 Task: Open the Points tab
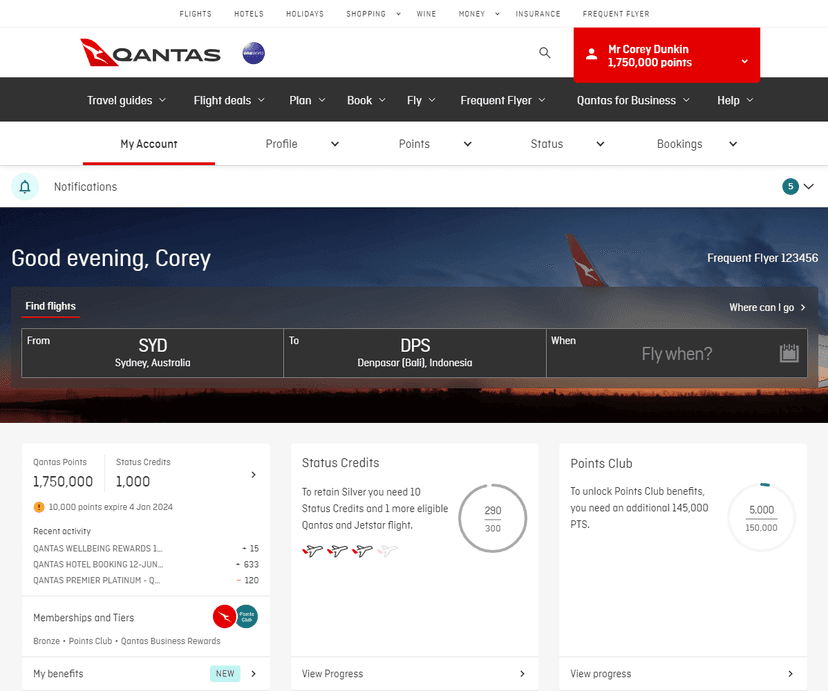click(434, 144)
